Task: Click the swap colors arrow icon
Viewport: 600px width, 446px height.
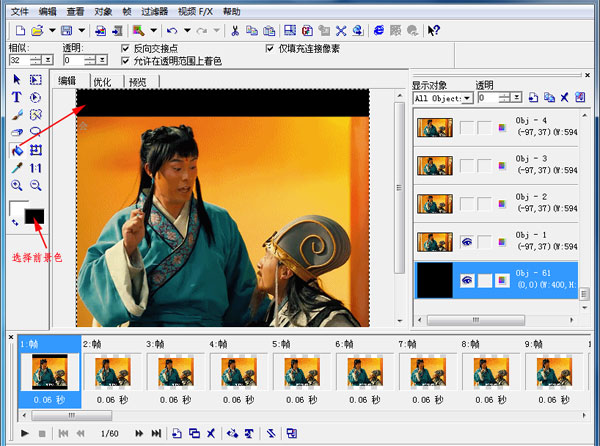Action: point(15,222)
